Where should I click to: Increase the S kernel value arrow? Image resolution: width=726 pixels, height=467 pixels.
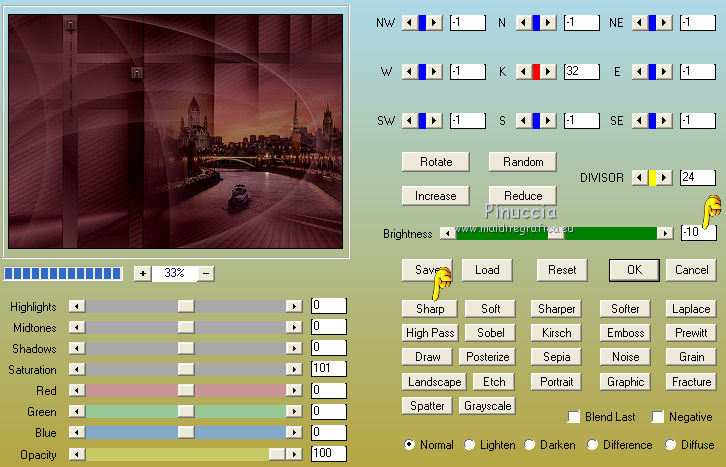click(548, 121)
